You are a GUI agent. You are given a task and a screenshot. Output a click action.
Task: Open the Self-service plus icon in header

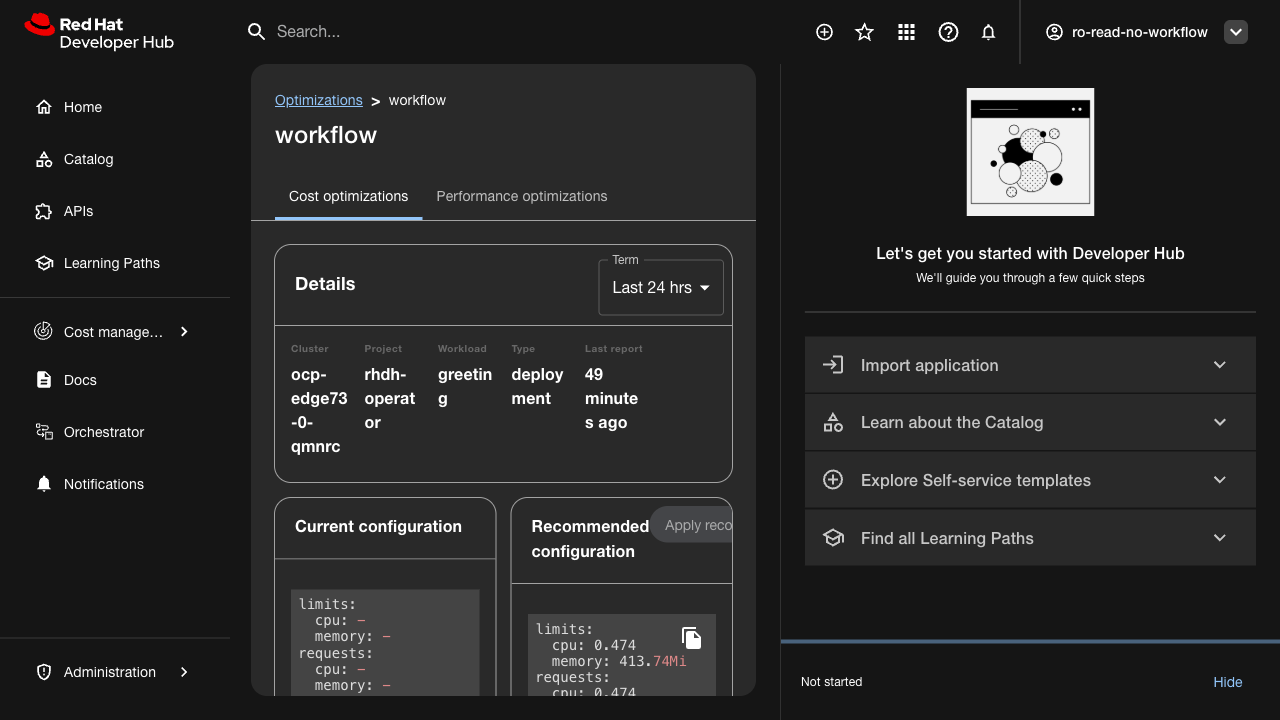pyautogui.click(x=824, y=32)
